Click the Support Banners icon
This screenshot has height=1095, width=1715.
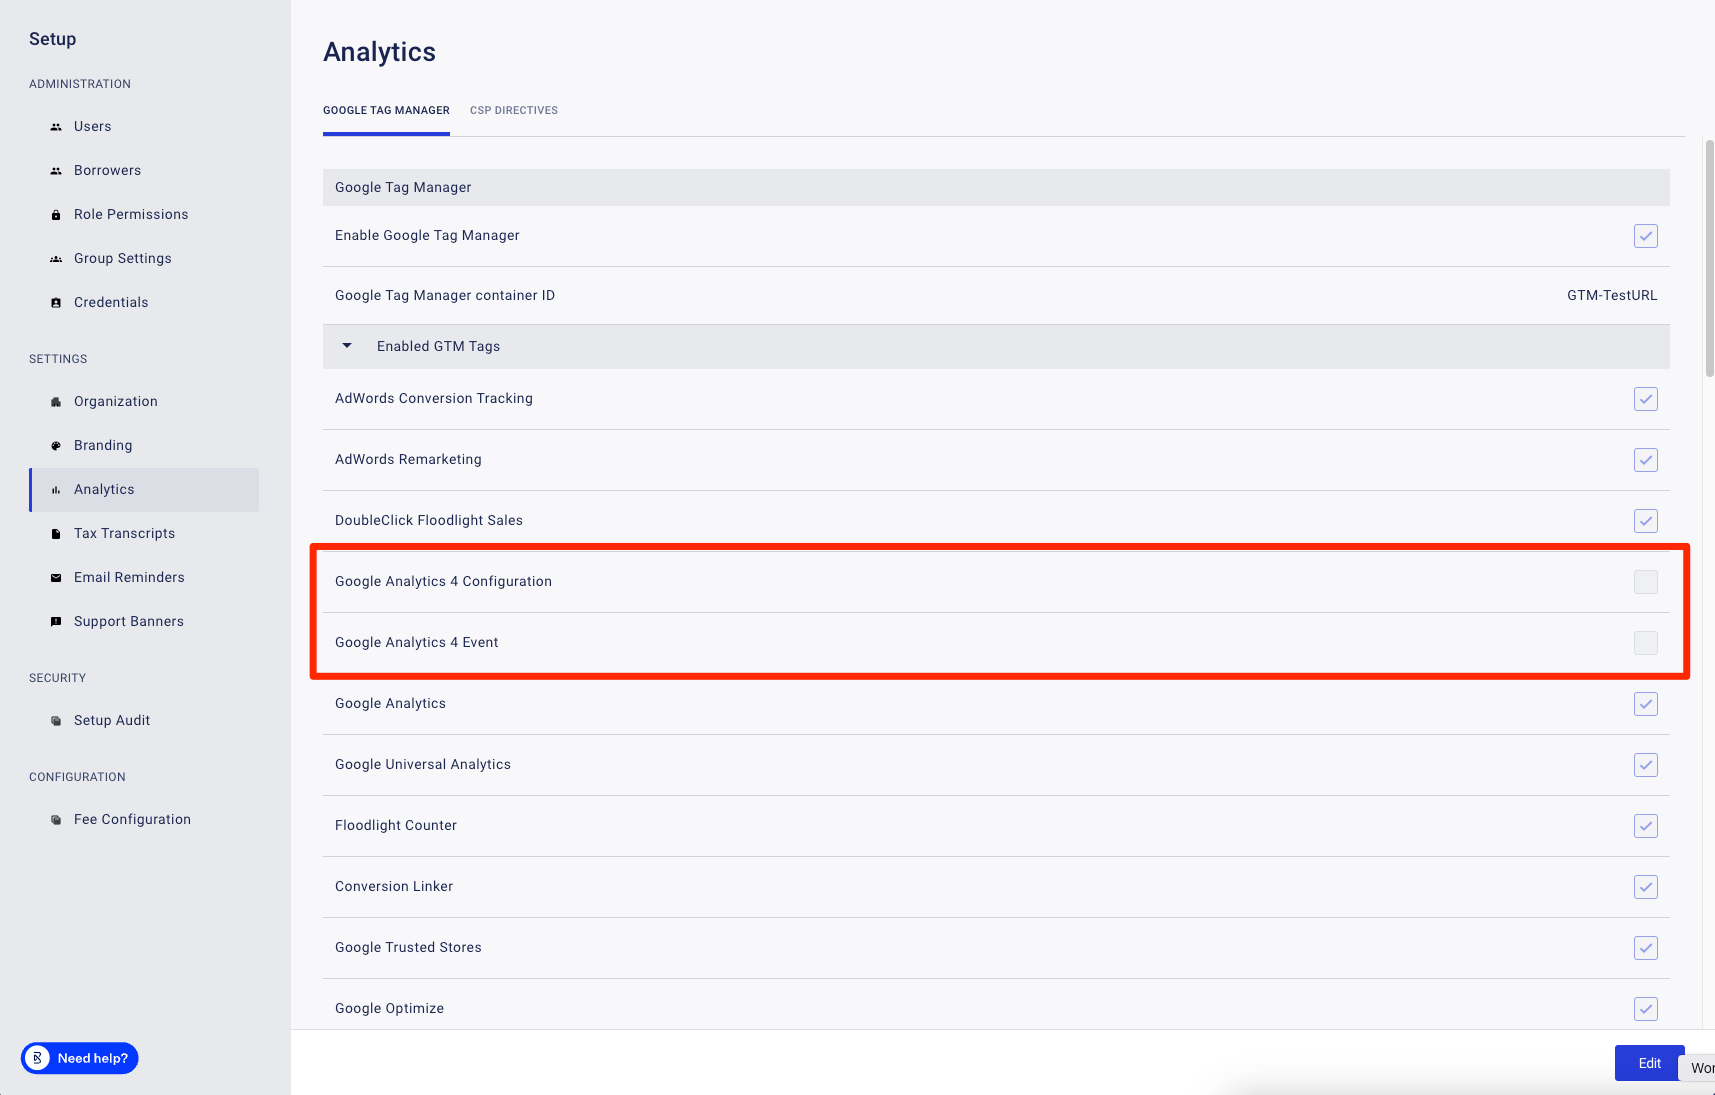[56, 622]
